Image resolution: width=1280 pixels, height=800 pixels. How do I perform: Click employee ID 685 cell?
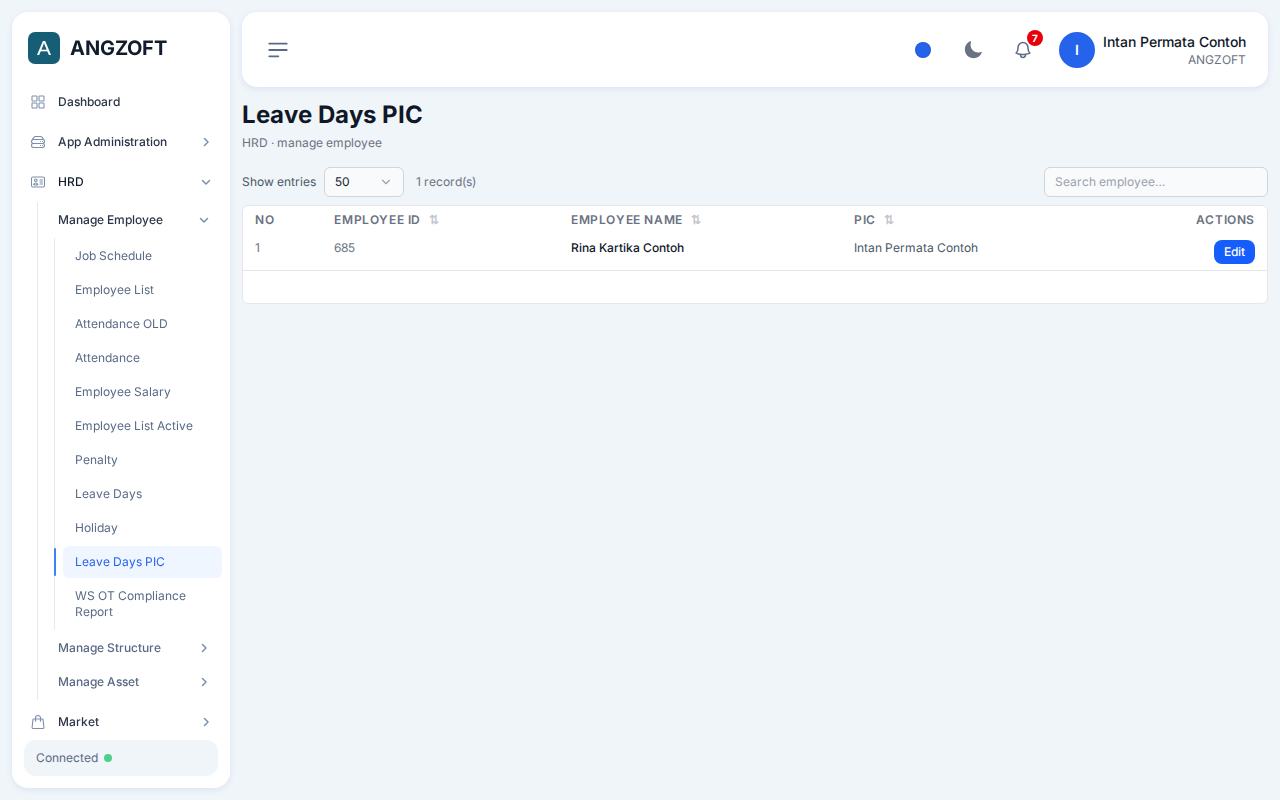click(344, 248)
